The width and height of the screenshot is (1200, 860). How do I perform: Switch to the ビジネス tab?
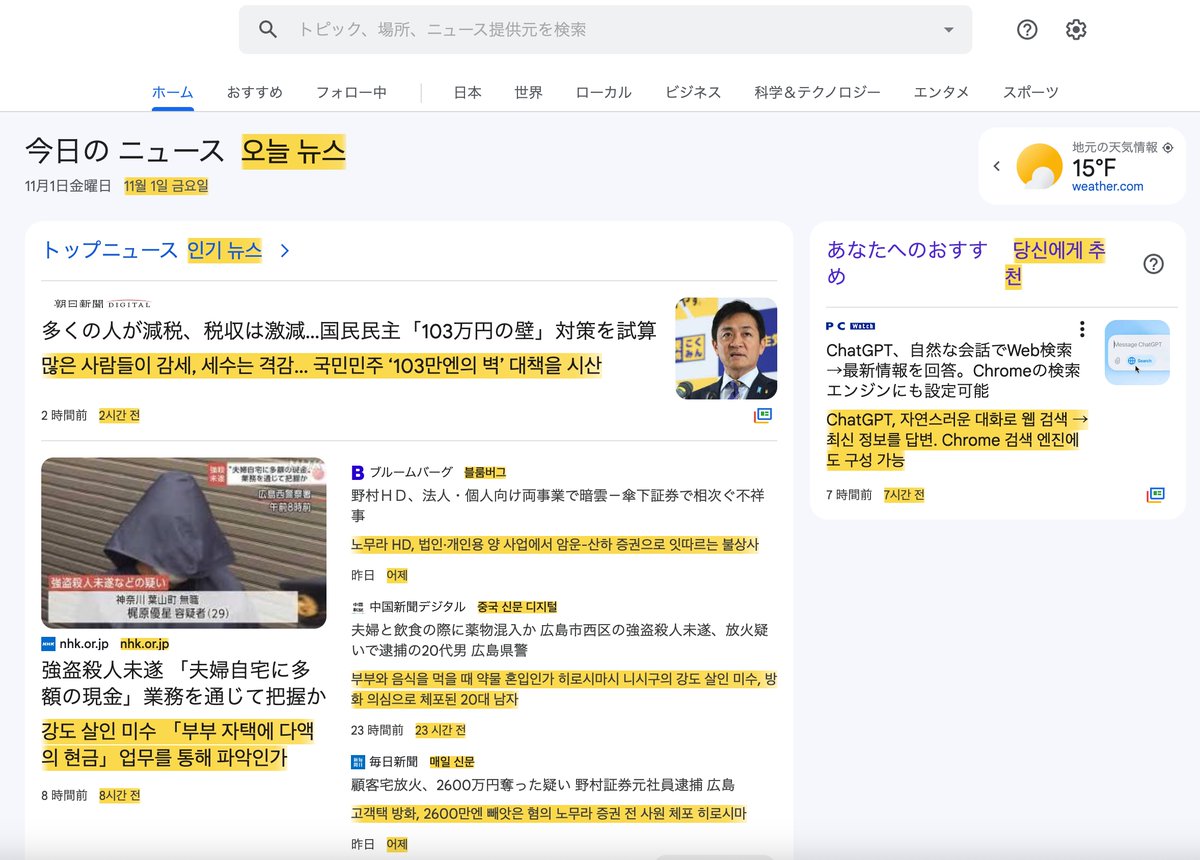[694, 91]
